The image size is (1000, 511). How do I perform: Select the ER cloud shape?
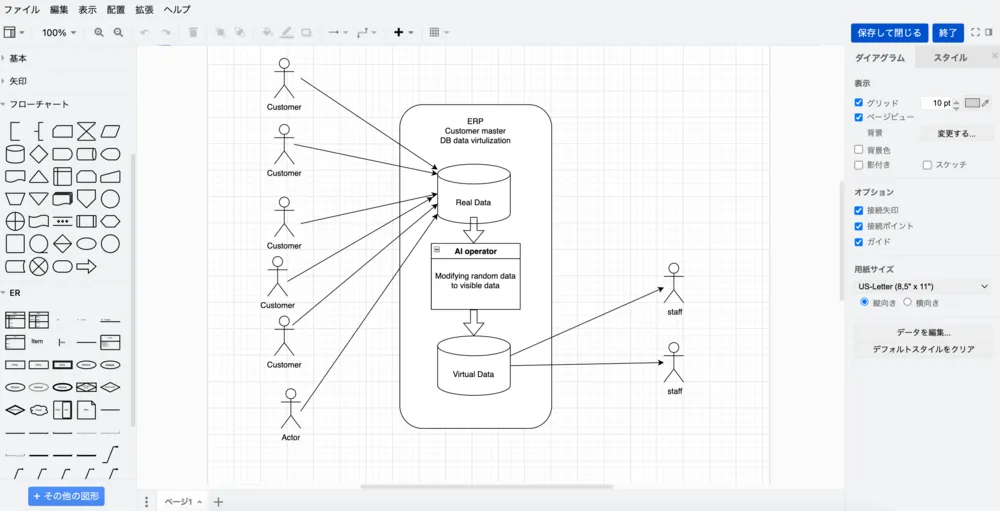click(39, 410)
